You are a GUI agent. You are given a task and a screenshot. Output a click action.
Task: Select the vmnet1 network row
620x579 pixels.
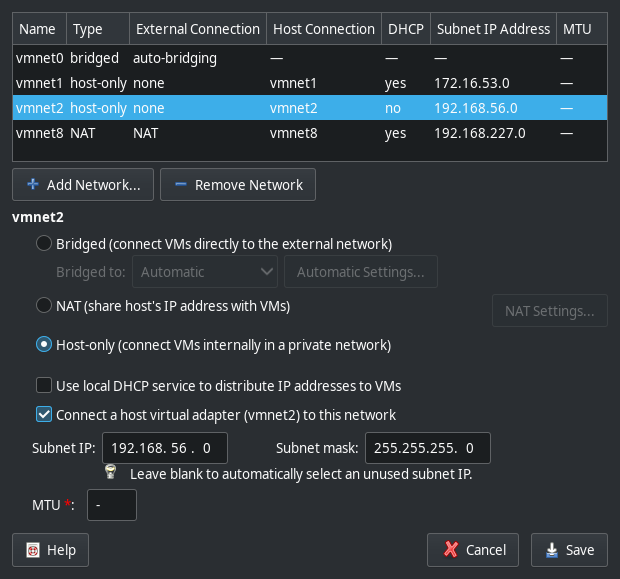point(310,83)
